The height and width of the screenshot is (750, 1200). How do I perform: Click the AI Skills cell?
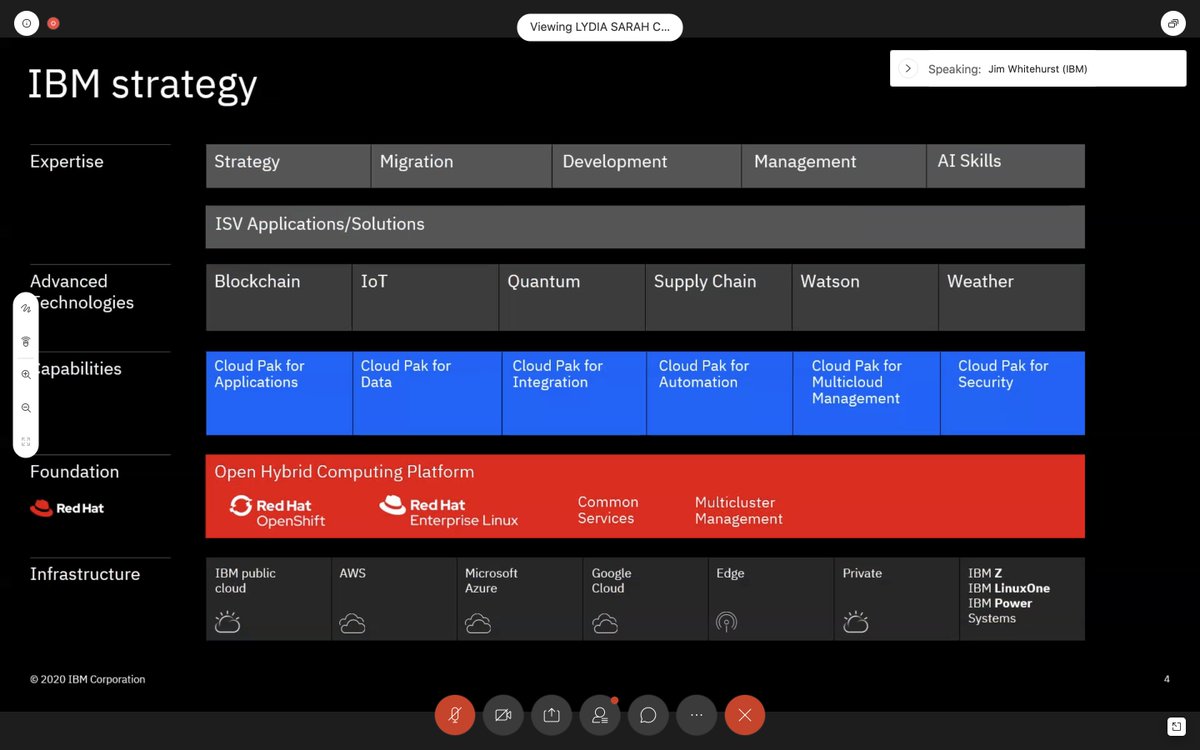[x=1006, y=166]
